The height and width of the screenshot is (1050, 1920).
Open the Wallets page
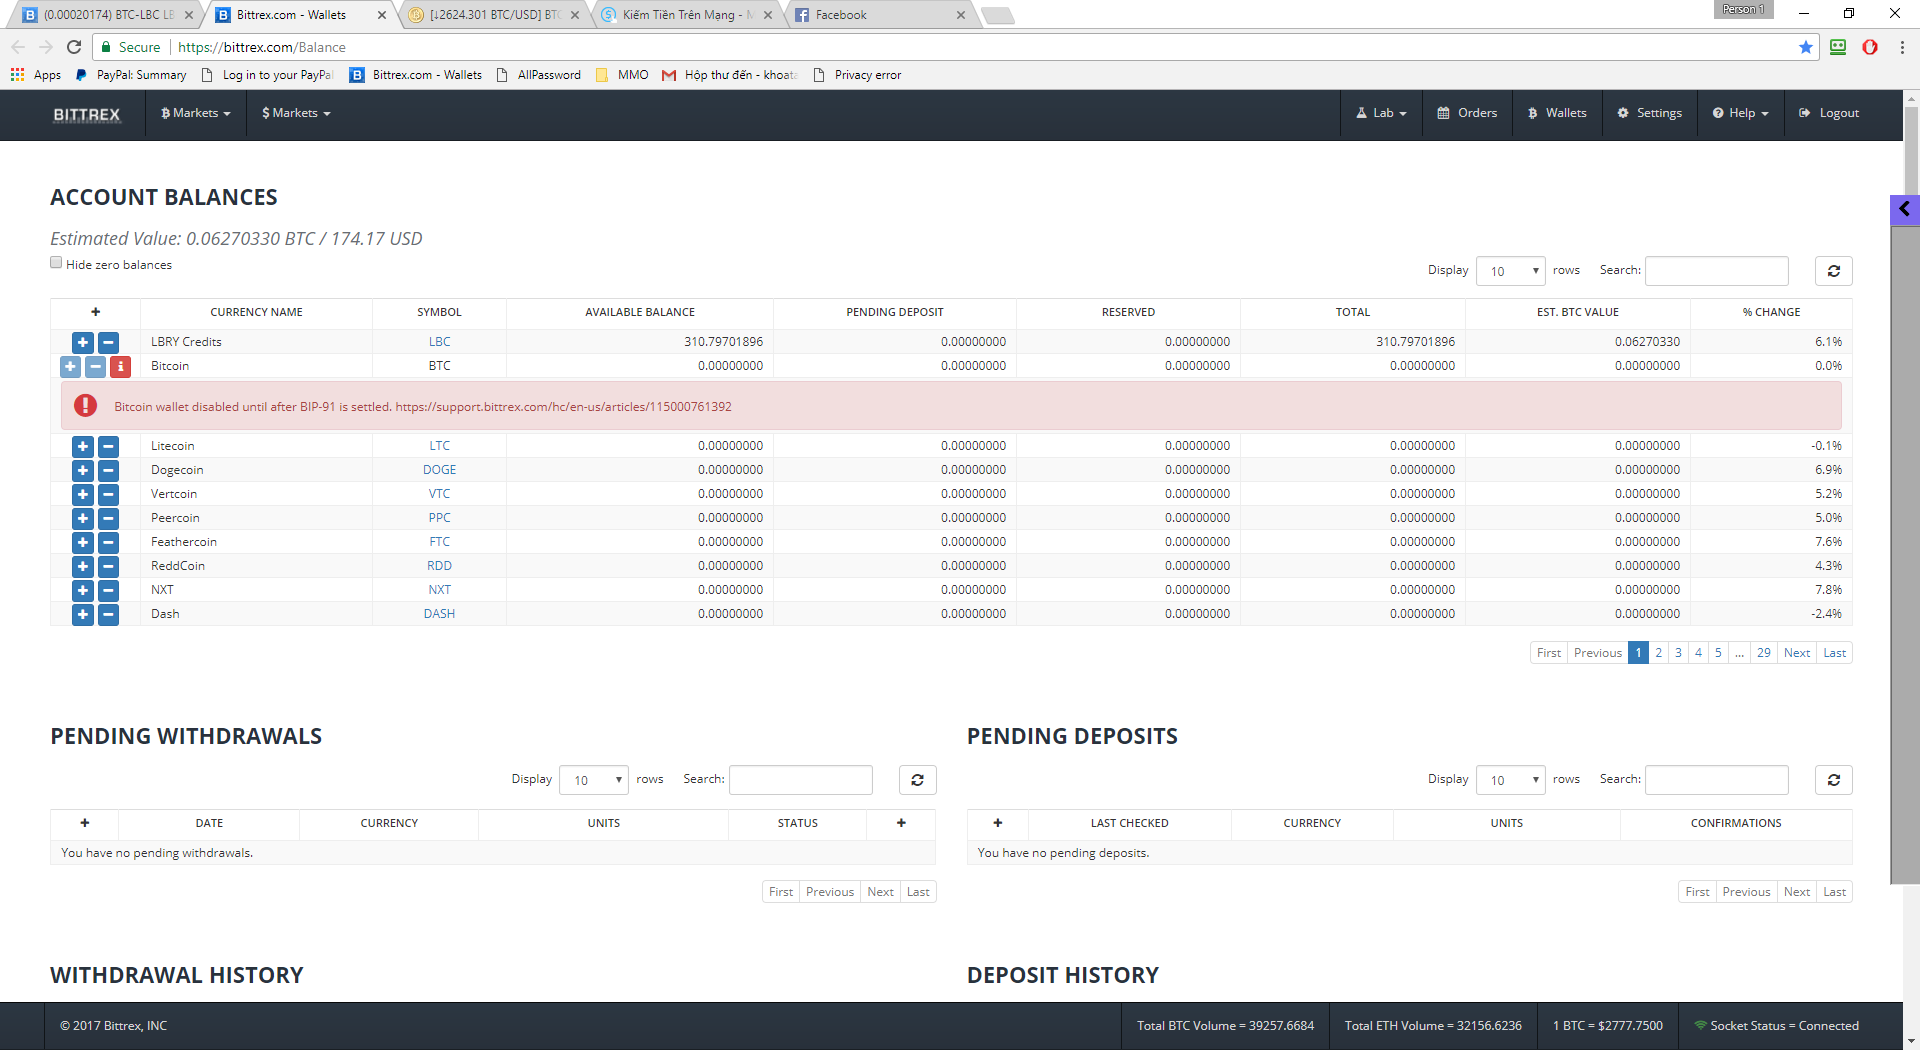pos(1557,113)
